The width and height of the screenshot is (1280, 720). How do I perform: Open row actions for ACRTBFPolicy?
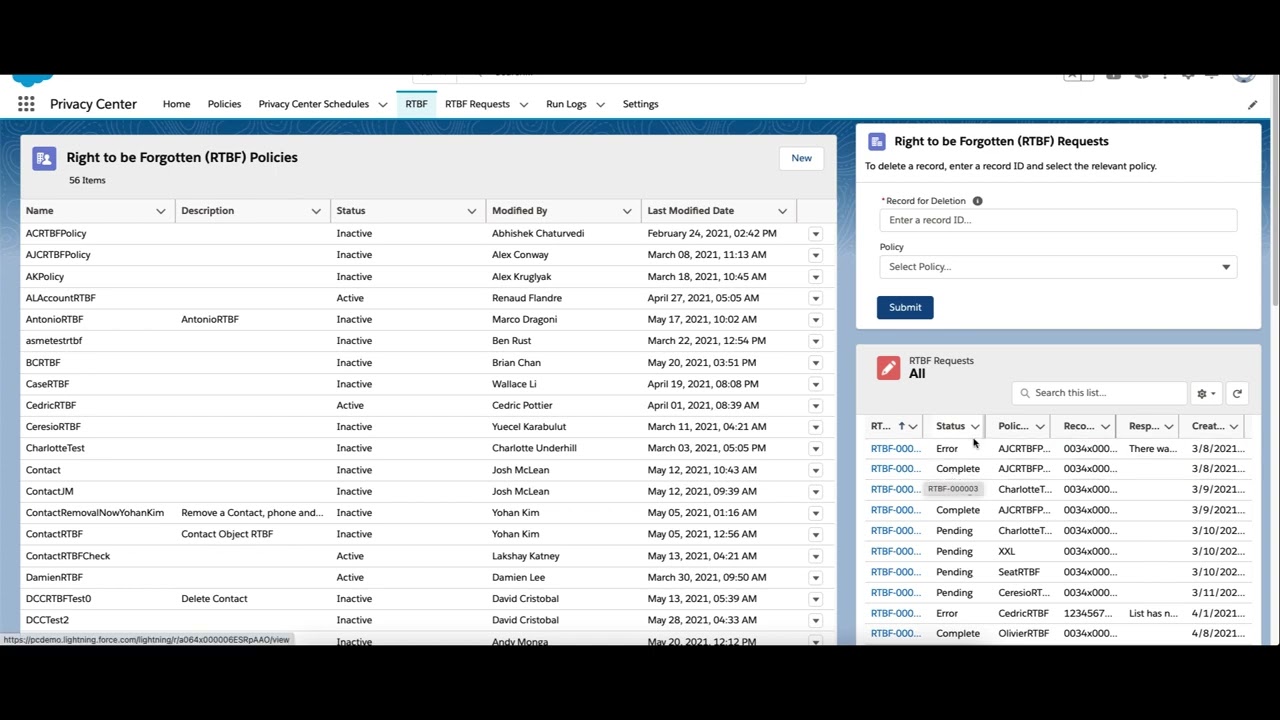tap(815, 234)
